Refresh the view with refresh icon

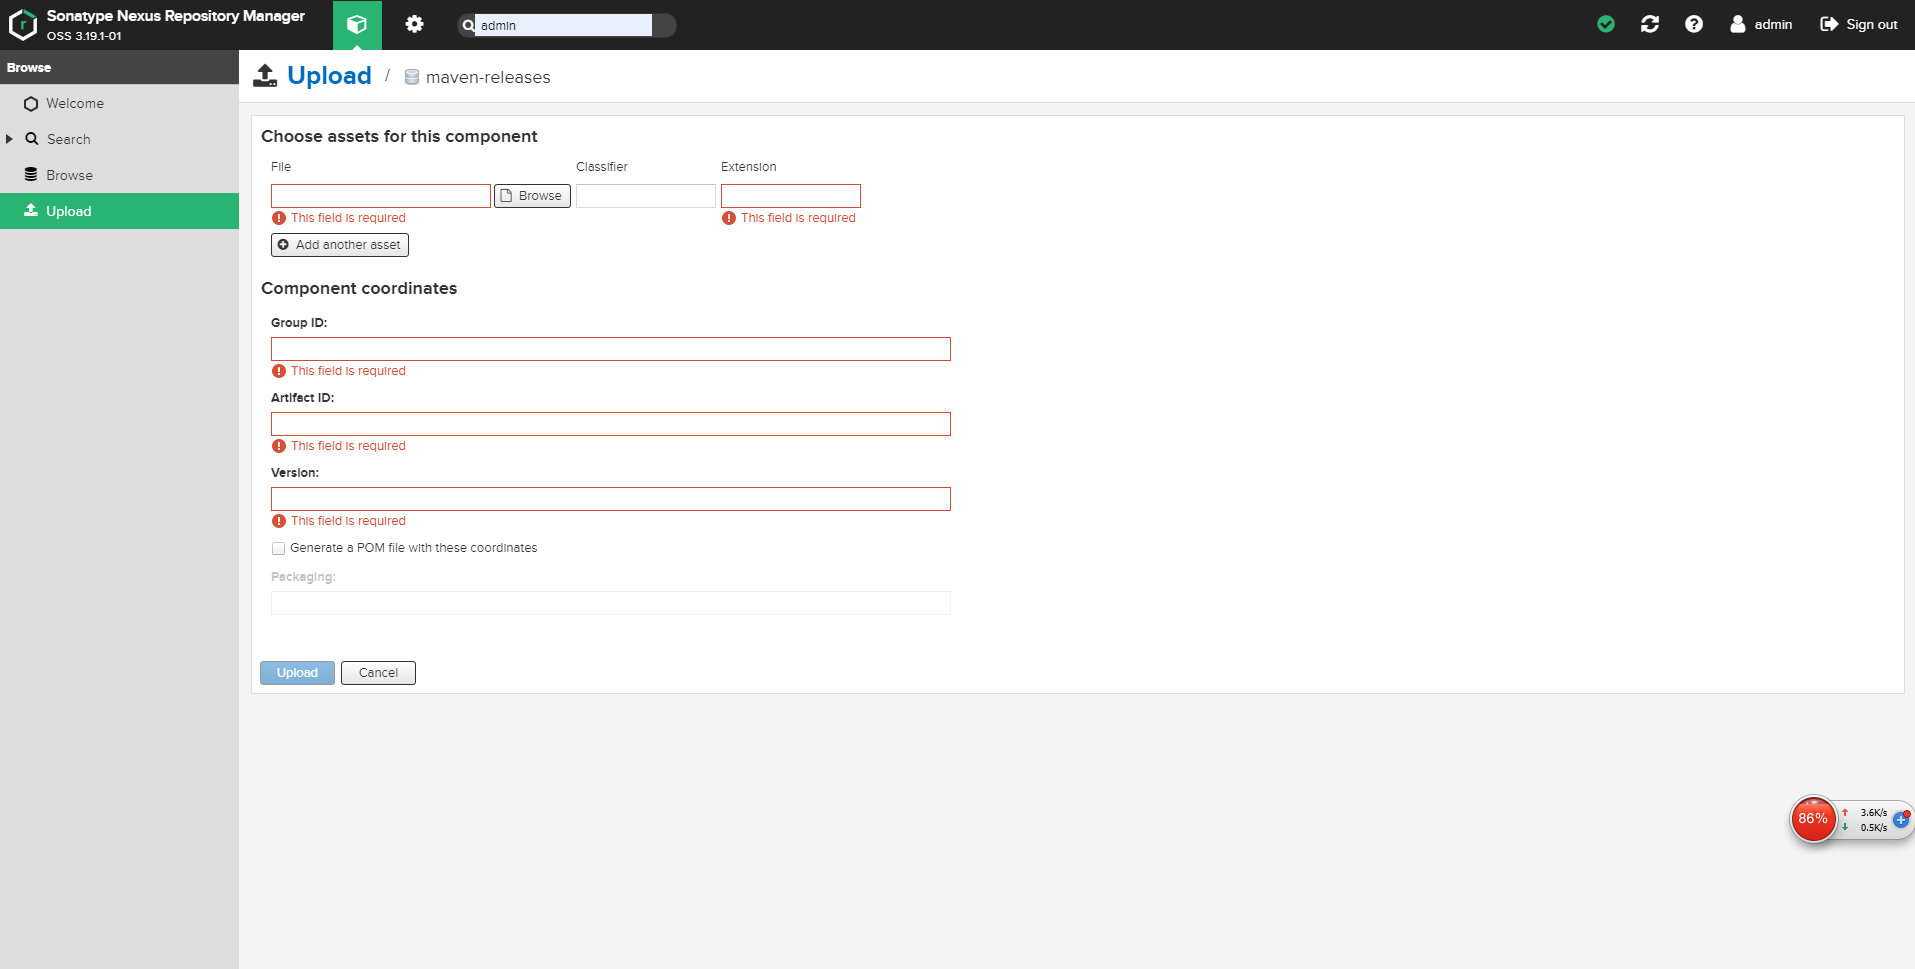pos(1650,24)
